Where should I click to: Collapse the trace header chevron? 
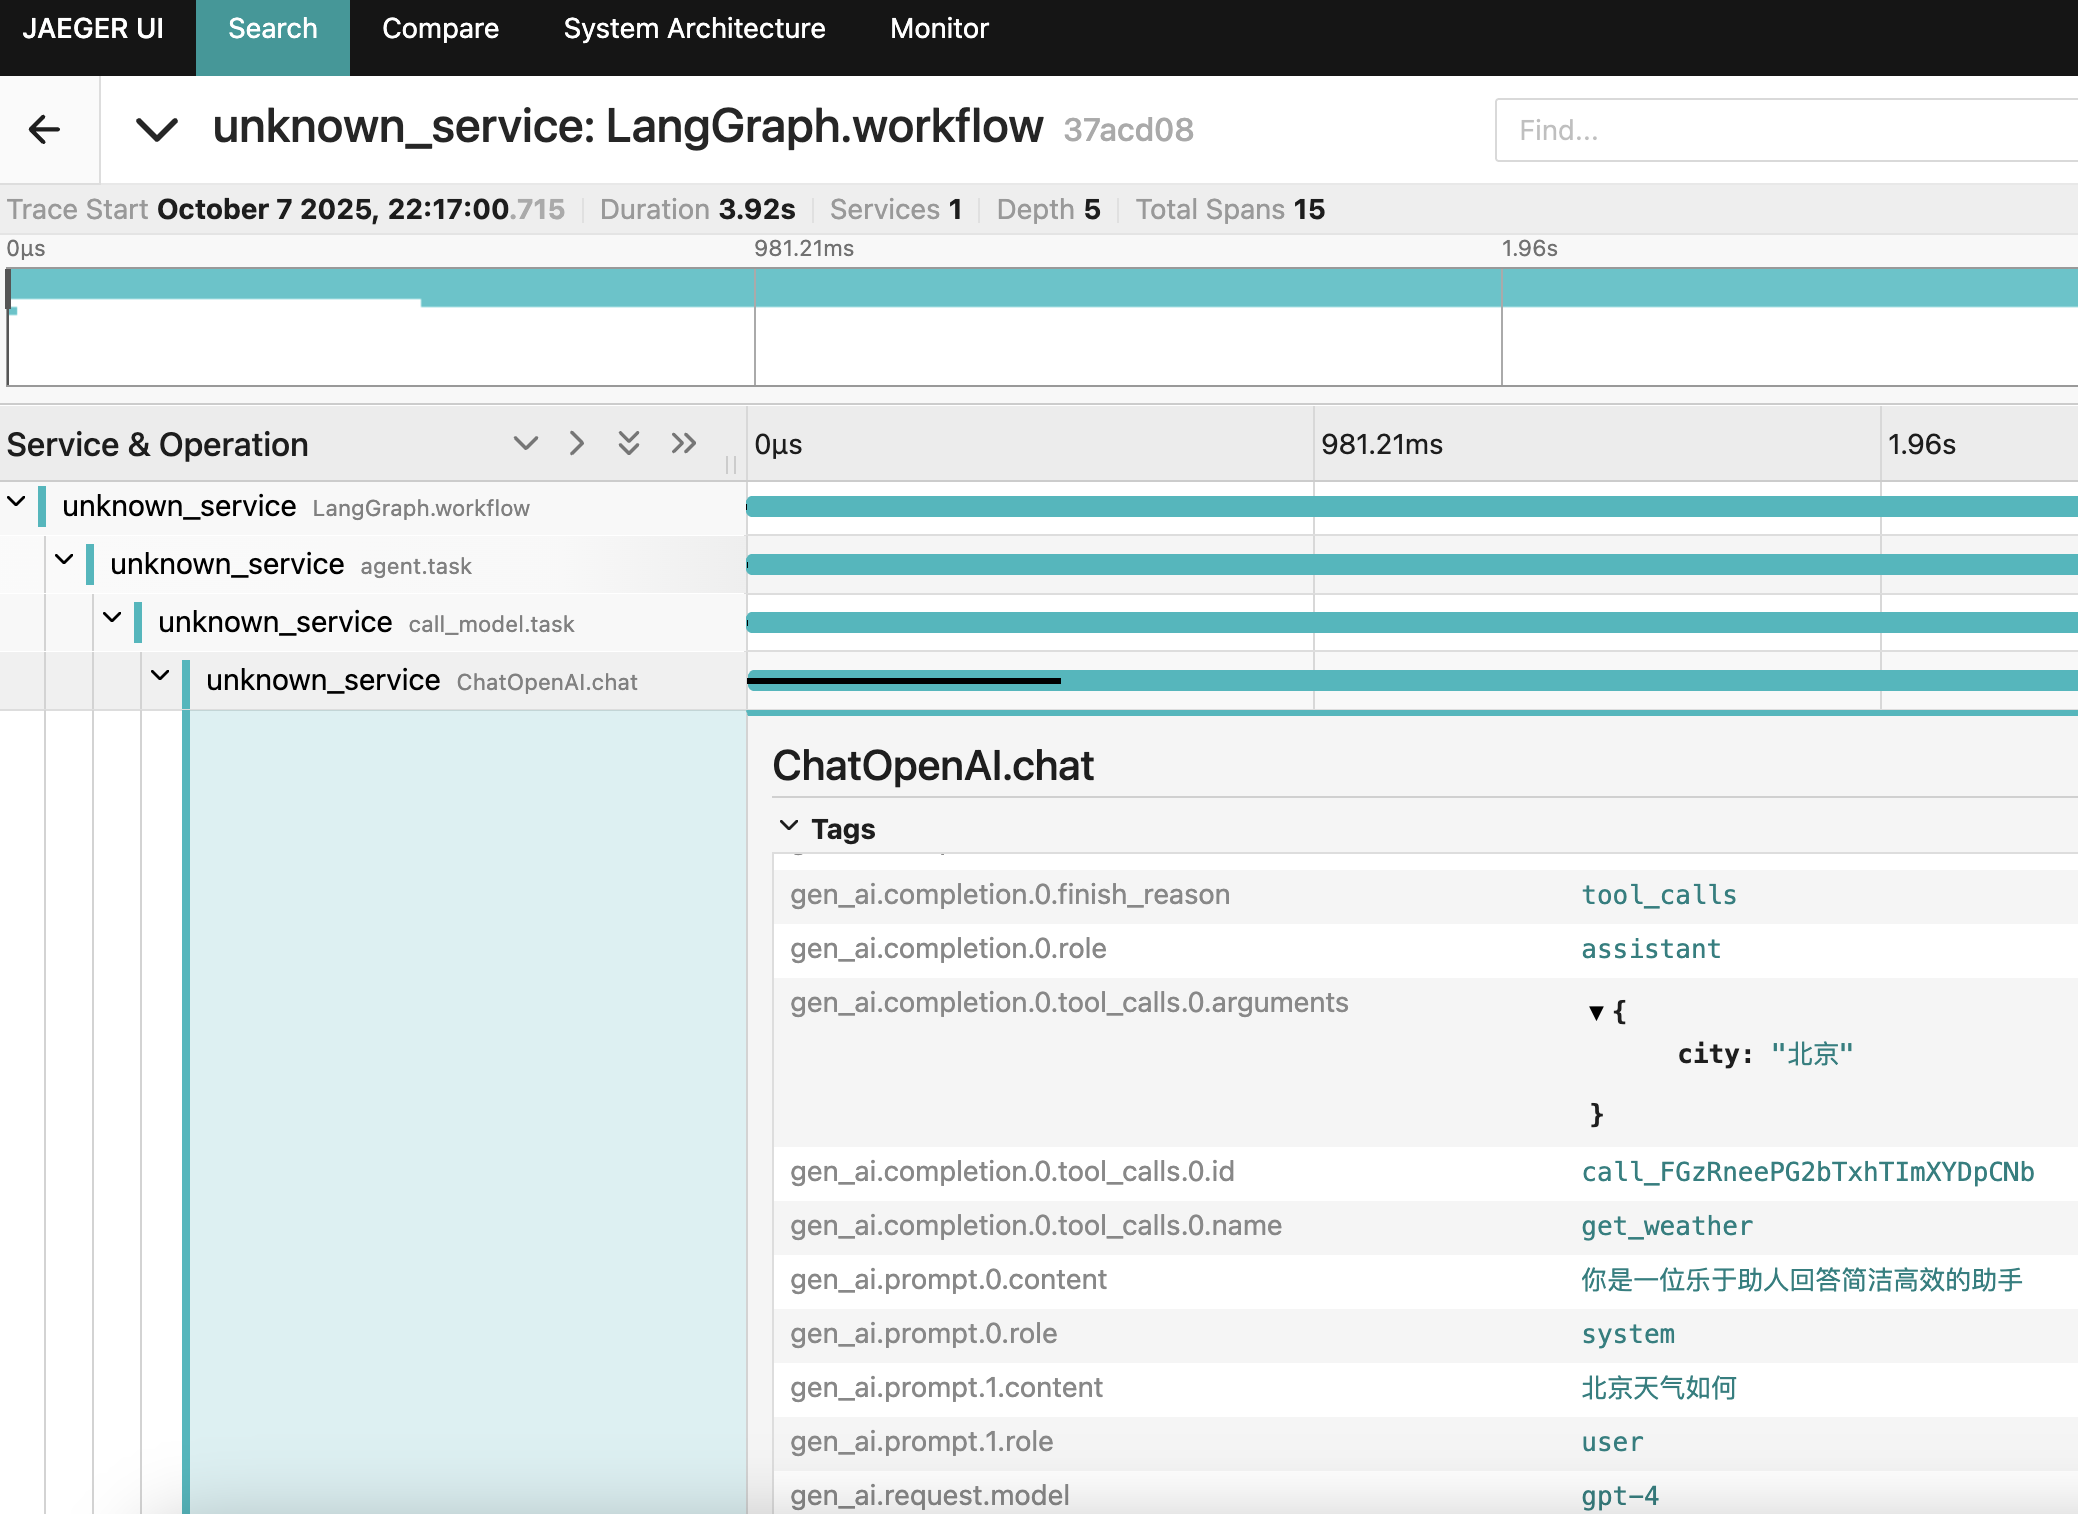click(157, 129)
